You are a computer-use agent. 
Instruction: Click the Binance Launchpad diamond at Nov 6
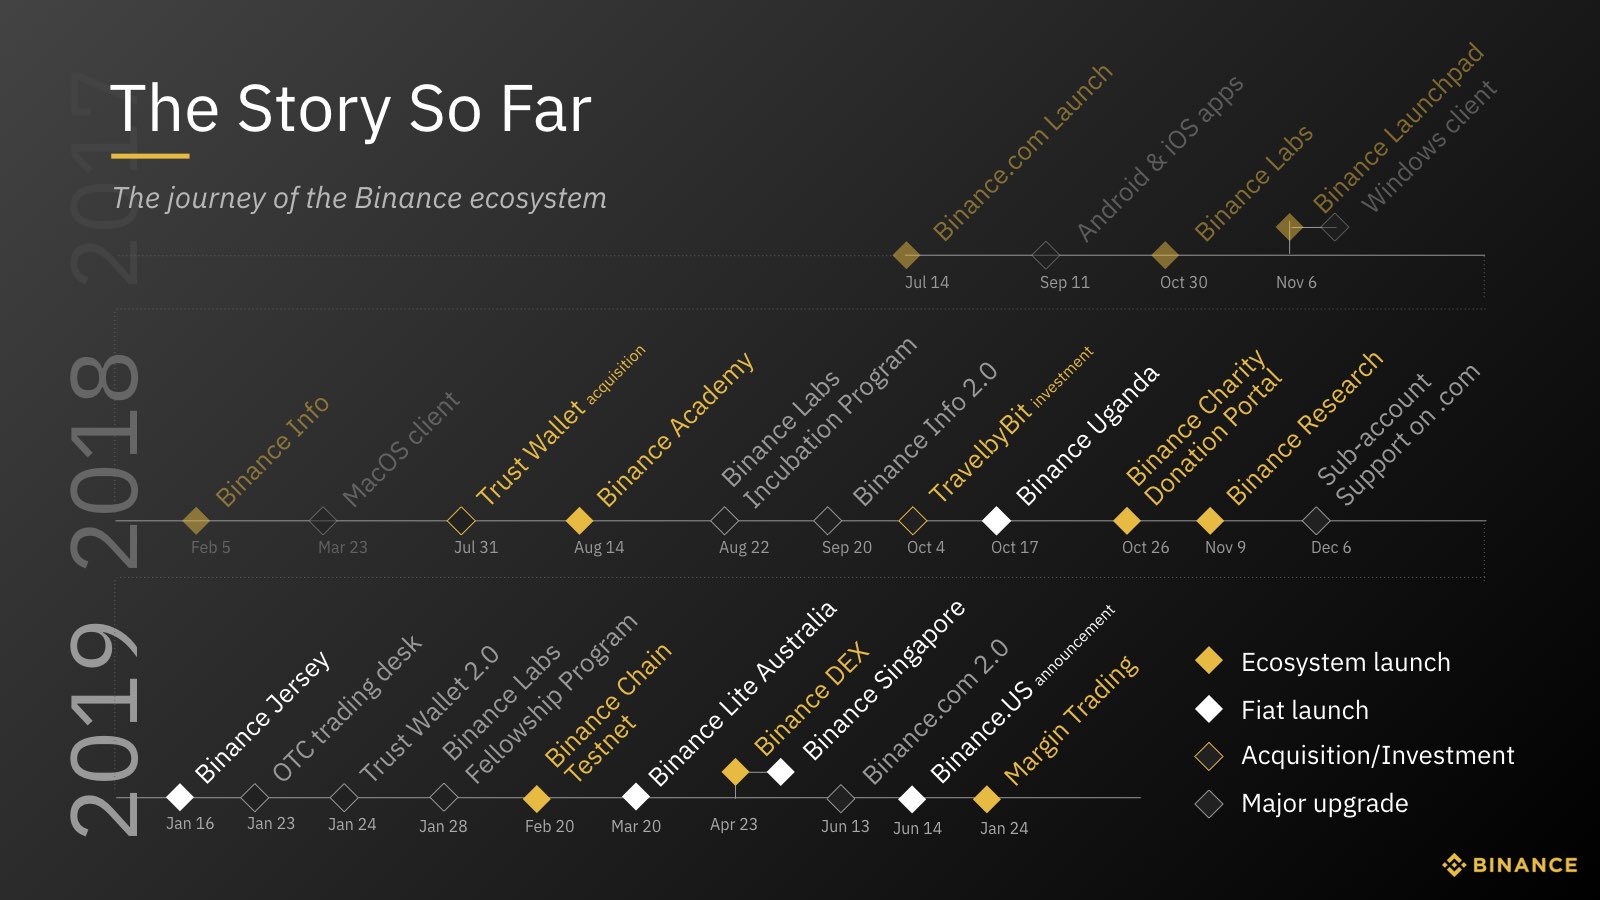(1290, 227)
